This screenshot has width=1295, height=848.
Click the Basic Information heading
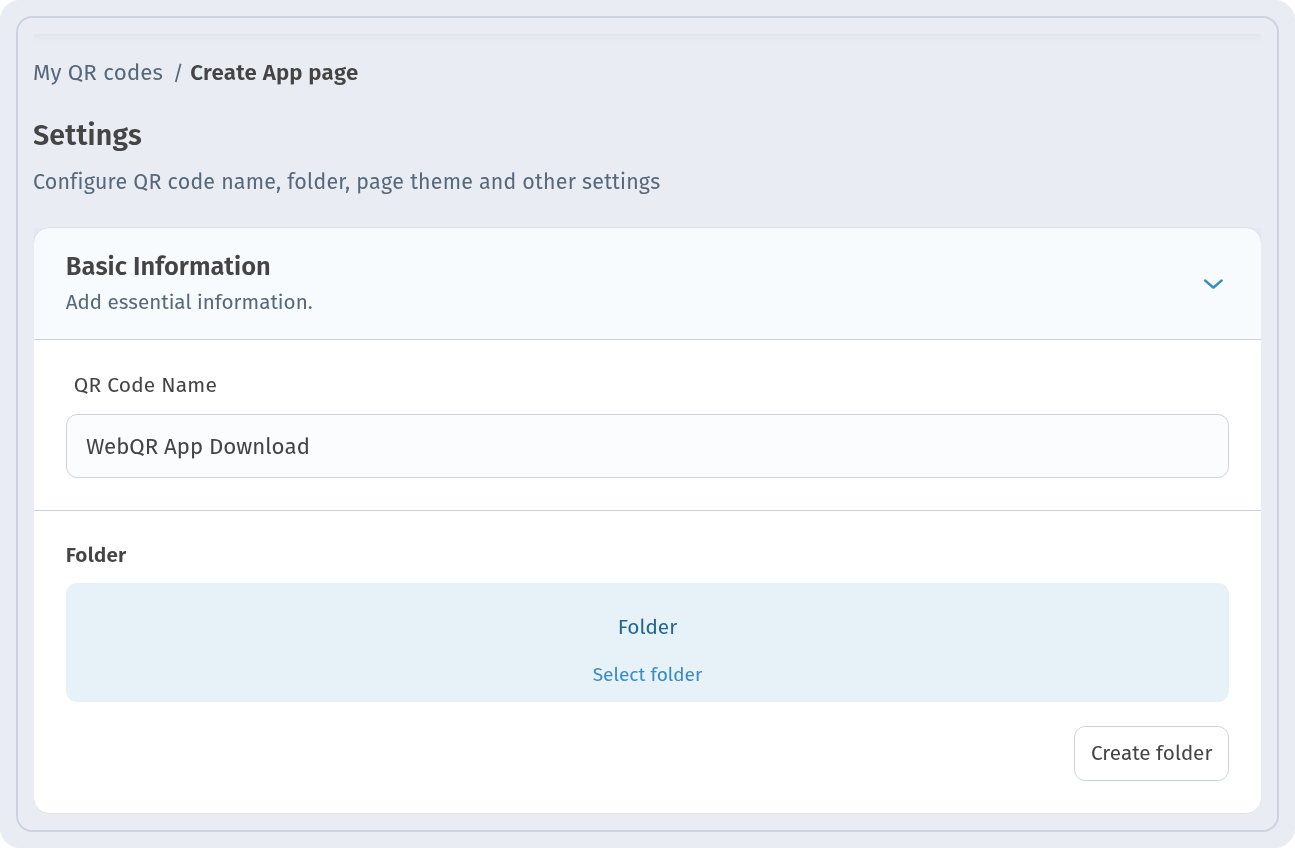(168, 266)
